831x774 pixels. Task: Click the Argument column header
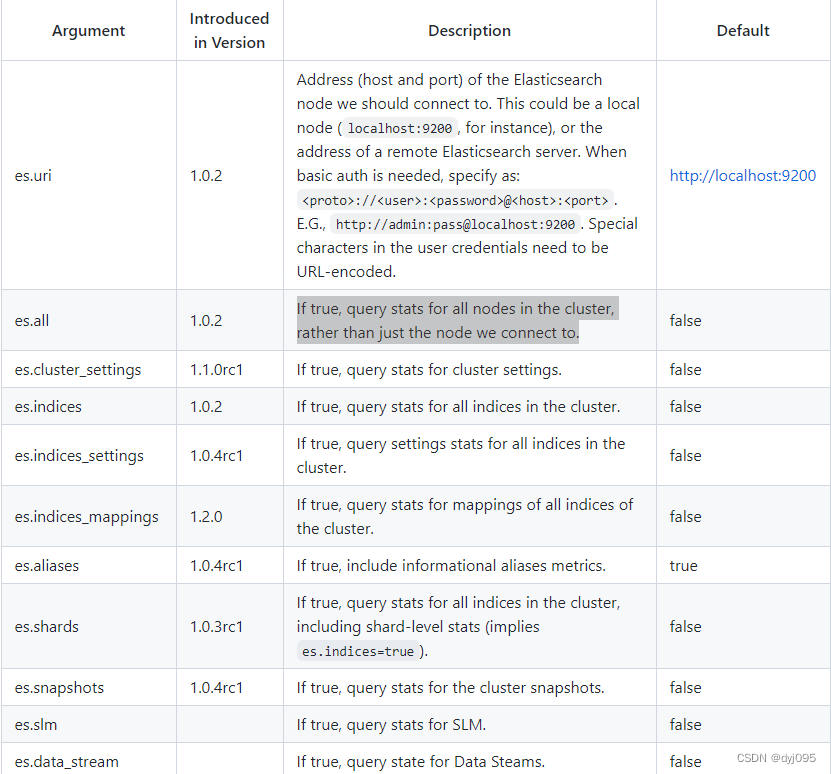coord(89,31)
